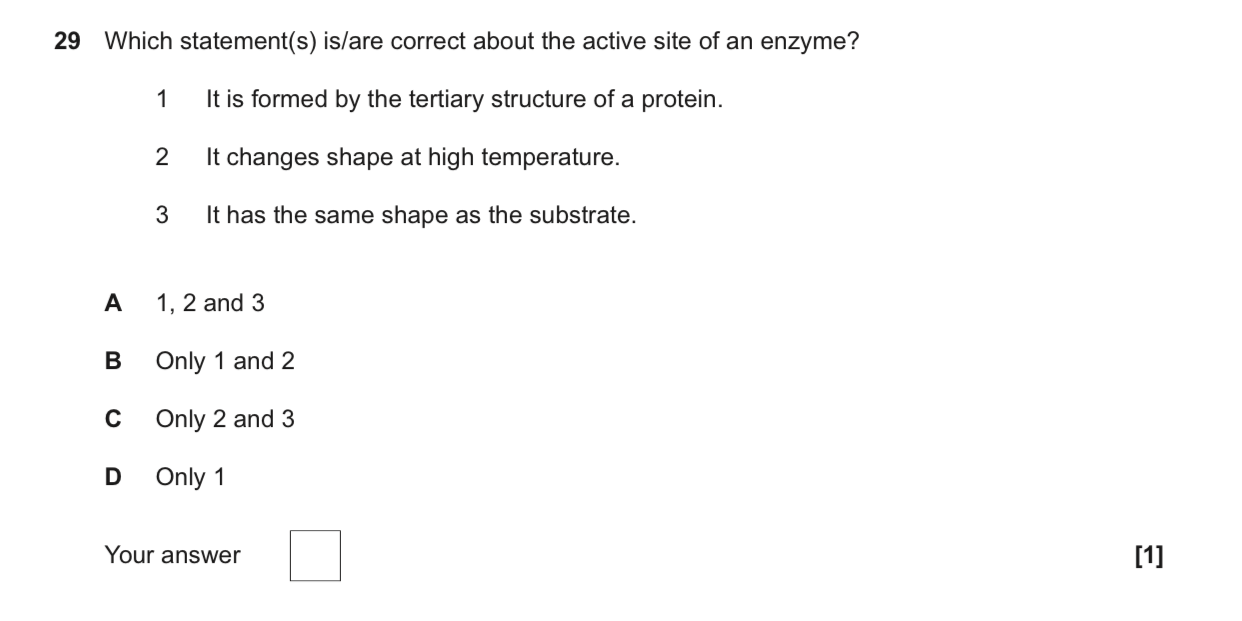Click the question number 29
Viewport: 1242px width, 621px height.
coord(66,42)
